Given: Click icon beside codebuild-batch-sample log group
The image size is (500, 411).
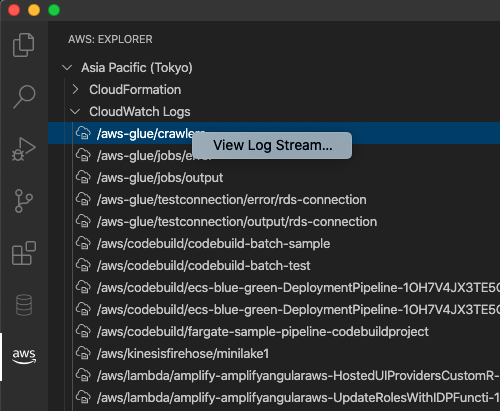Looking at the screenshot, I should [83, 243].
